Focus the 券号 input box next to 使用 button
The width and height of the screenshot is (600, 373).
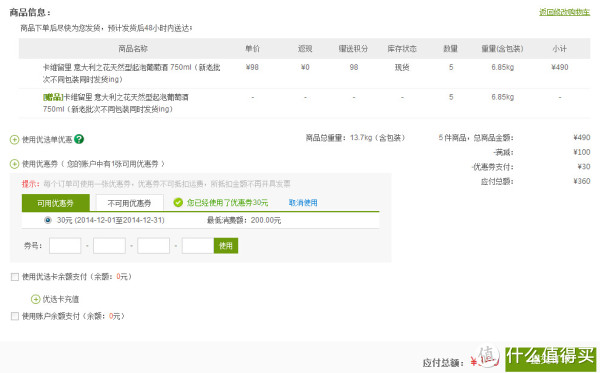[x=198, y=246]
